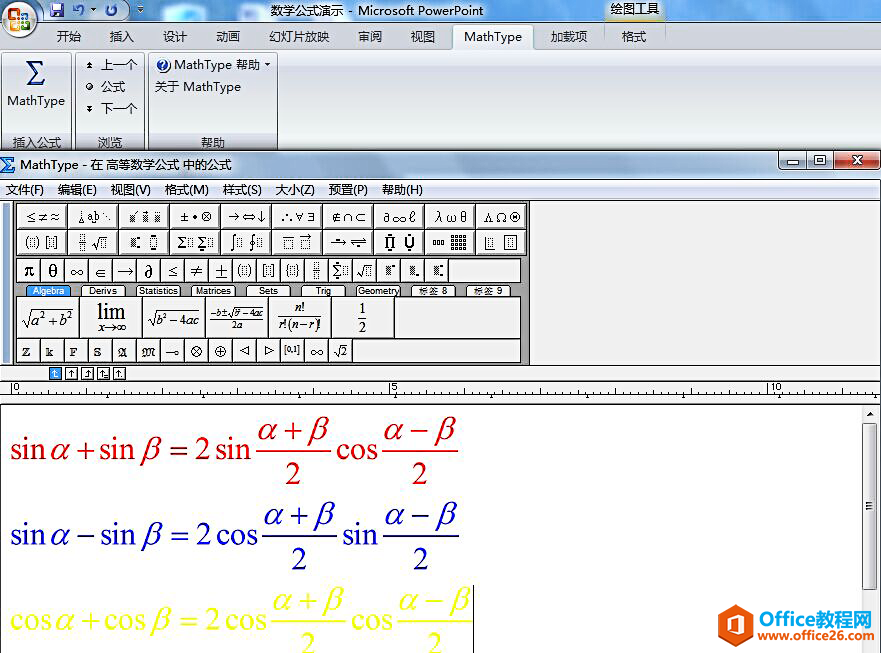Viewport: 881px width, 653px height.
Task: Insert the one-half fraction shortcut
Action: point(360,318)
